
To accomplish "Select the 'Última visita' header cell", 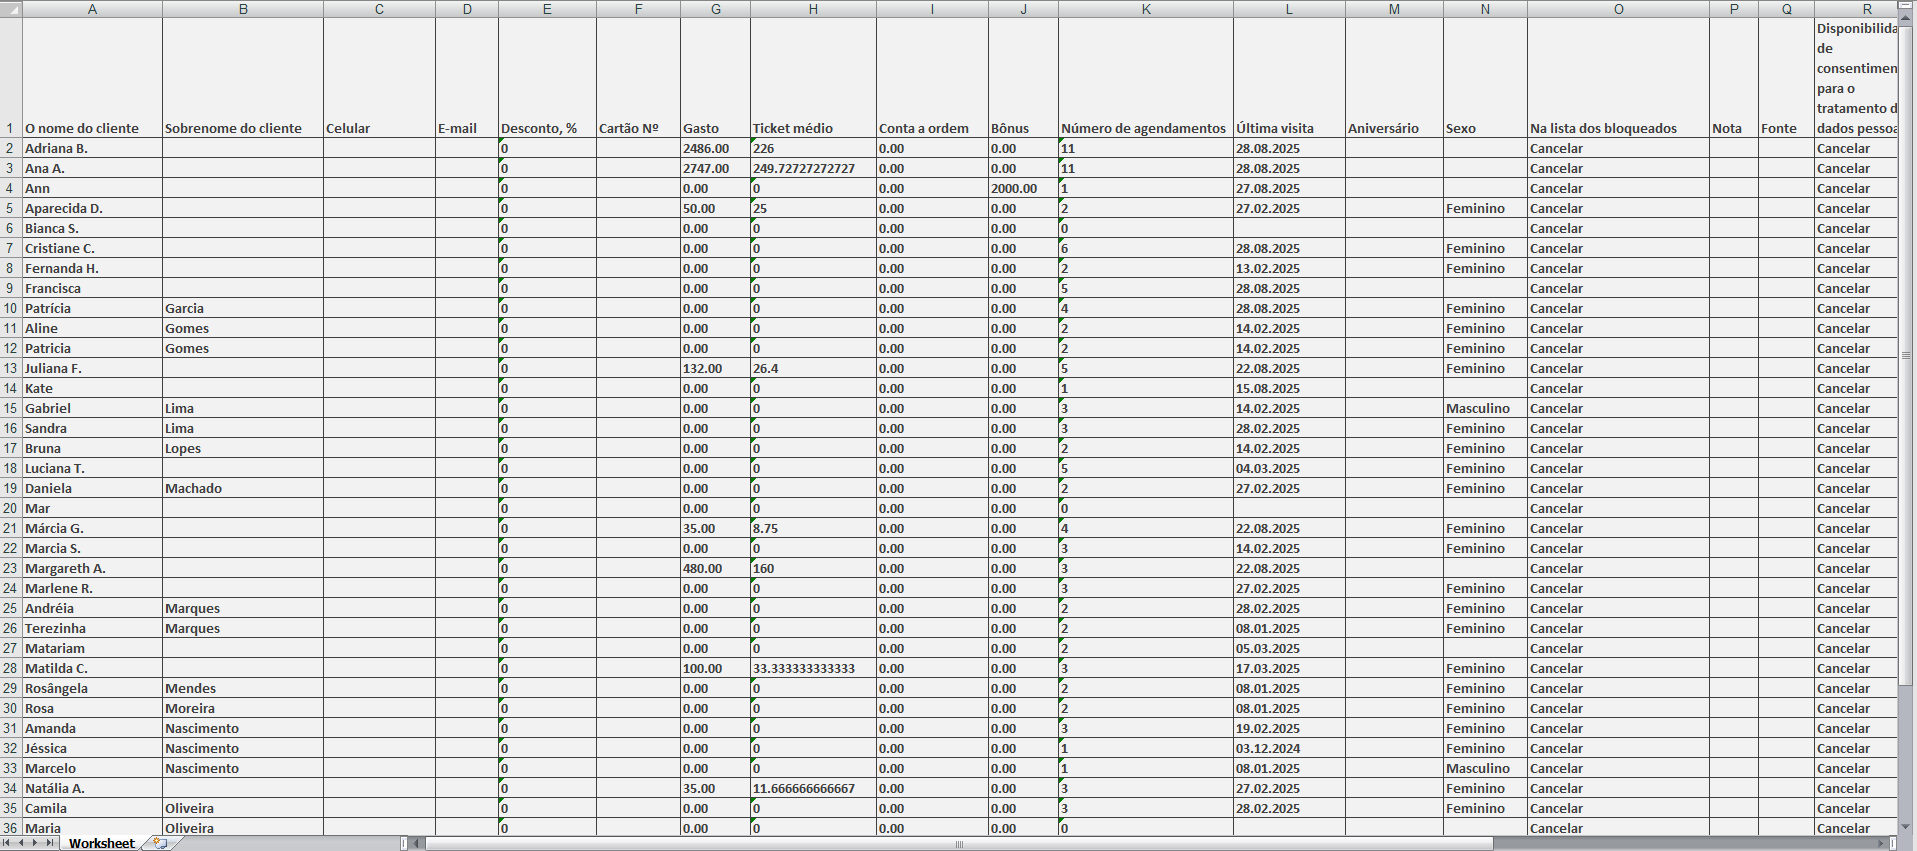I will tap(1288, 128).
